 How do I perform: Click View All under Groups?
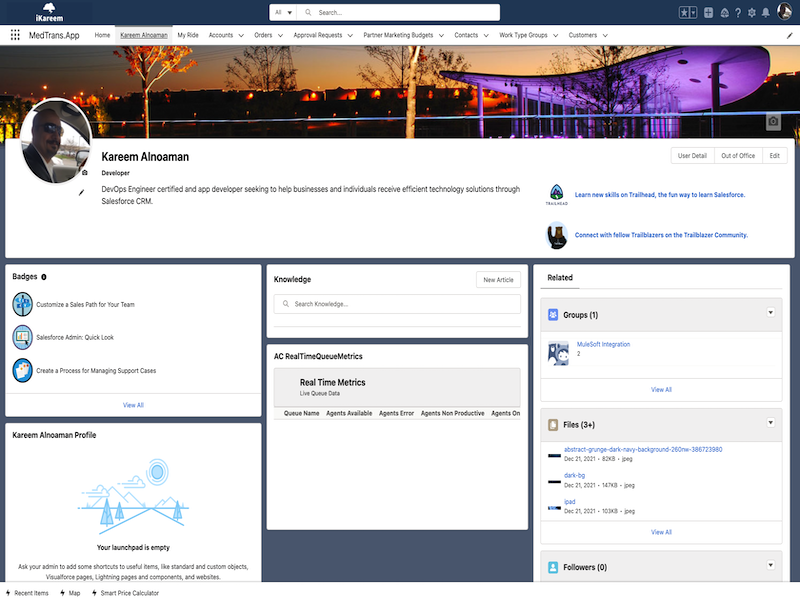tap(661, 390)
